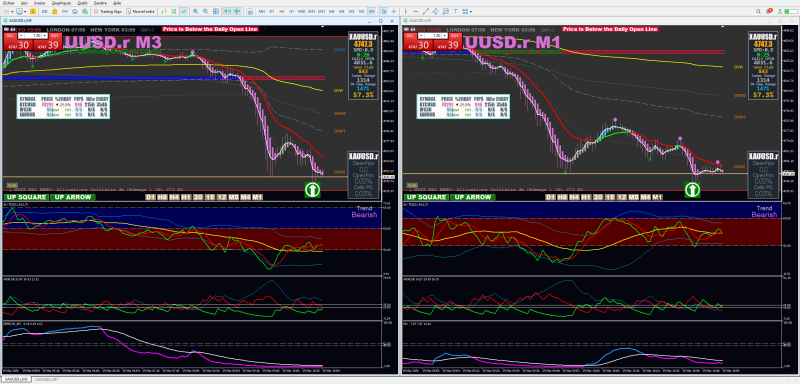
Task: Click the orange shopping bag Market icon
Action: [x=55, y=11]
